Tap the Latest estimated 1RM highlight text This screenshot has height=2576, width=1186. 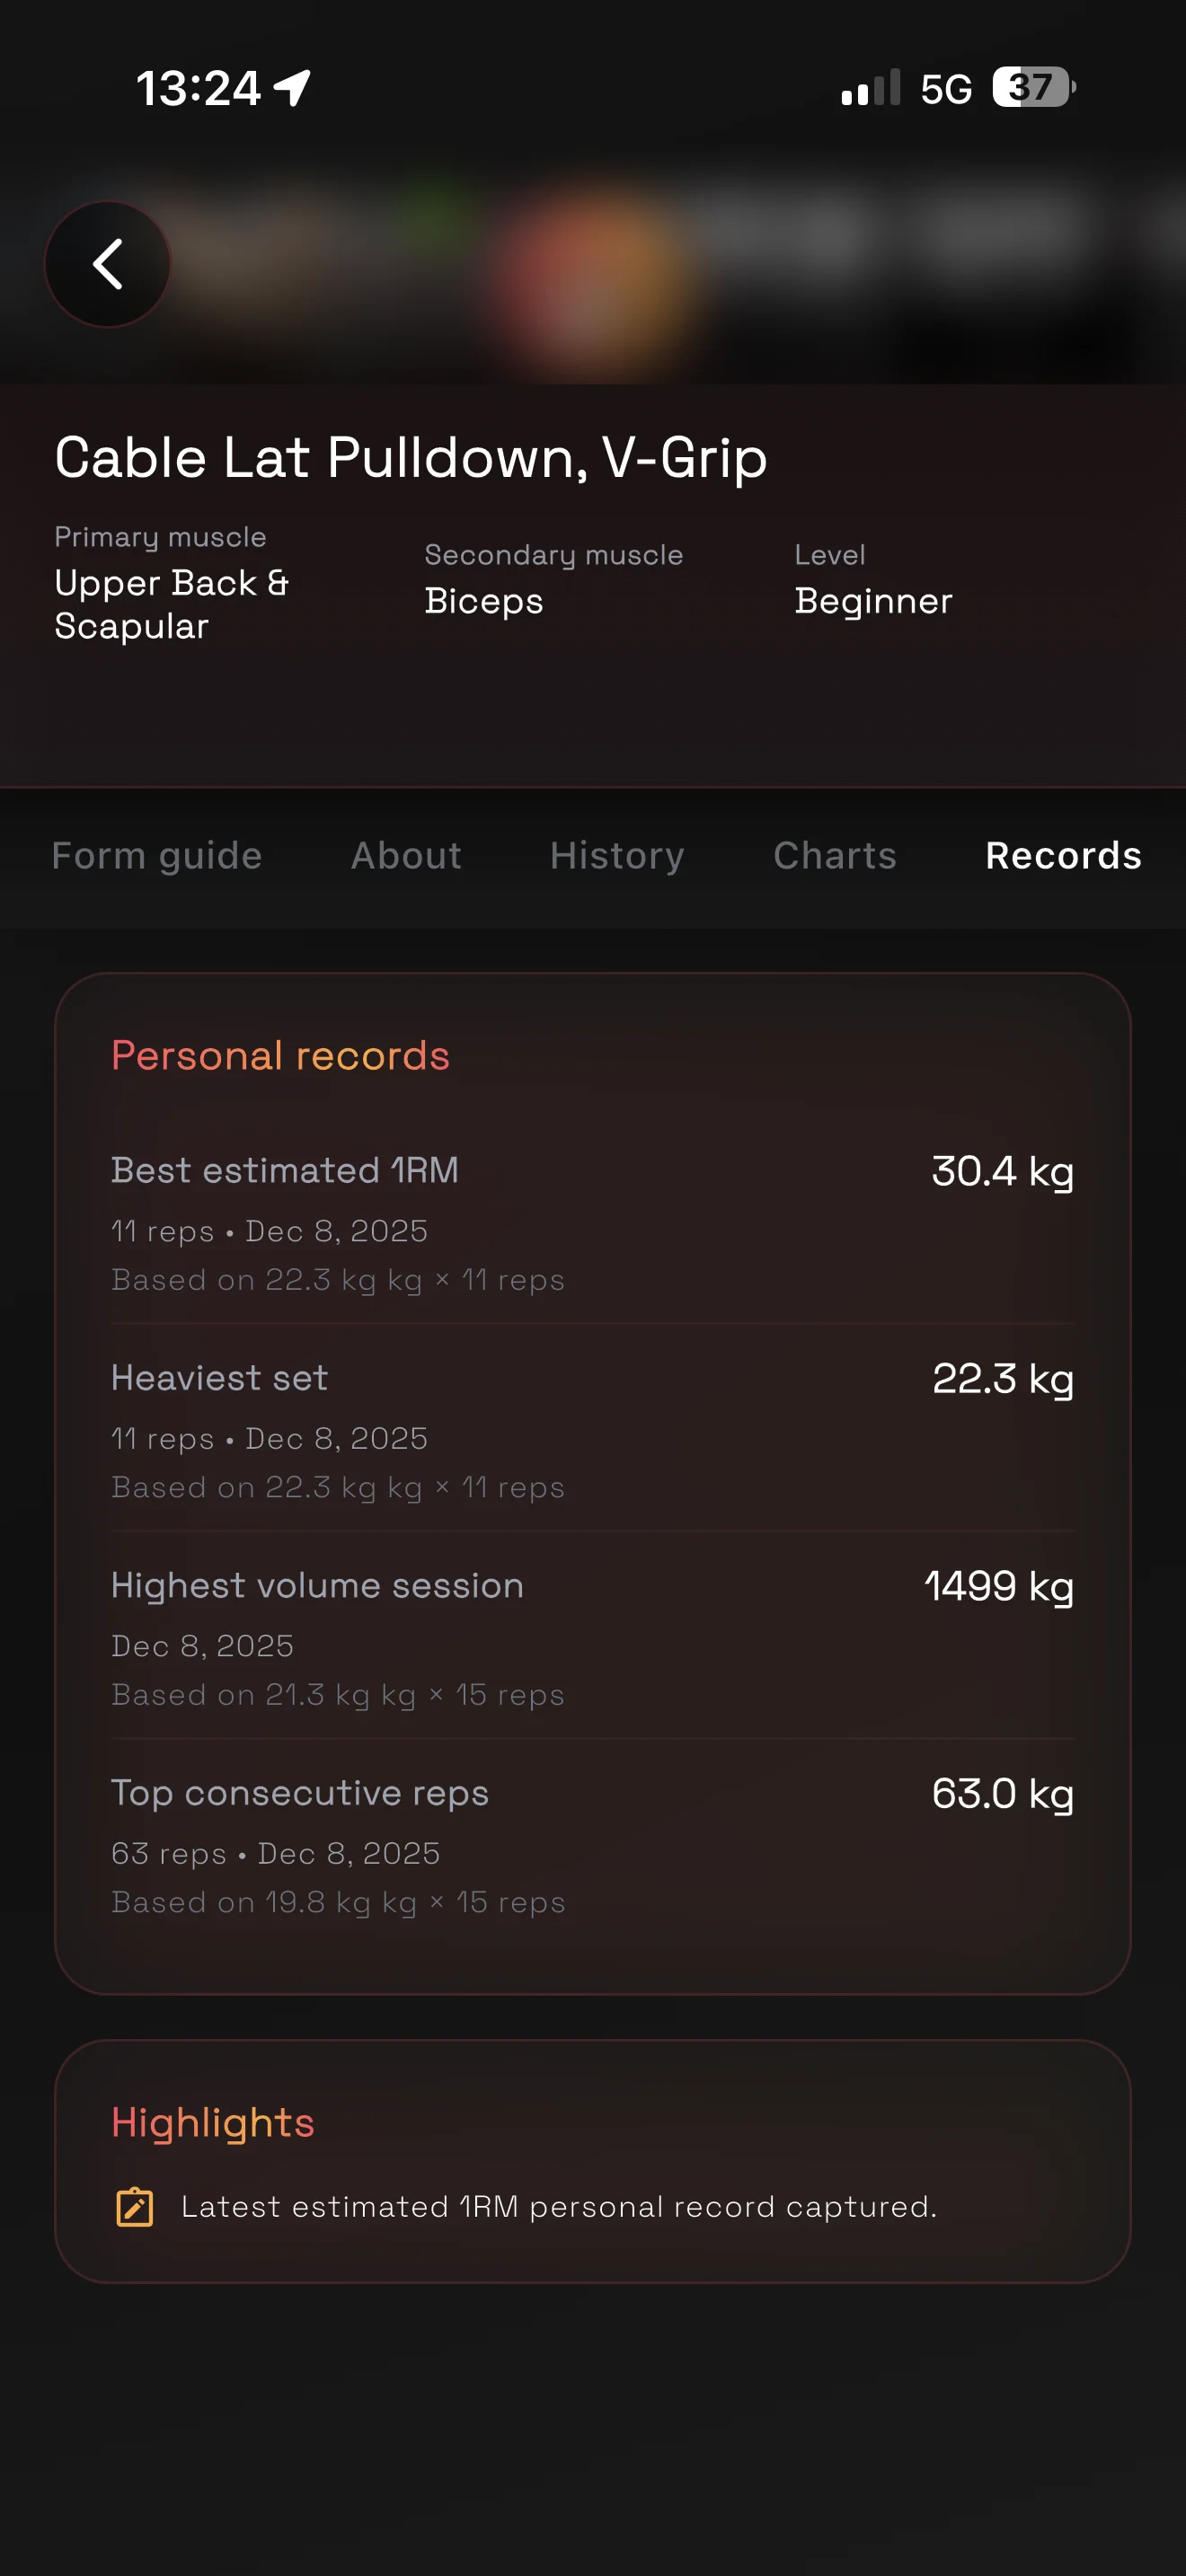click(558, 2206)
